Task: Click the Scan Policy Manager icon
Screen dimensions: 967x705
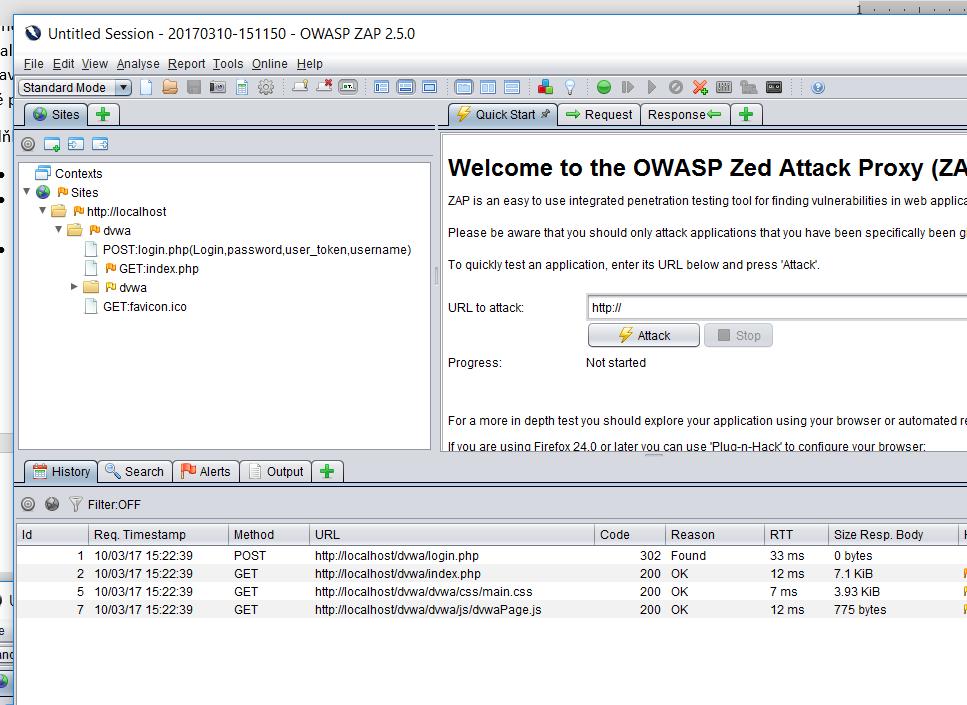Action: 724,87
